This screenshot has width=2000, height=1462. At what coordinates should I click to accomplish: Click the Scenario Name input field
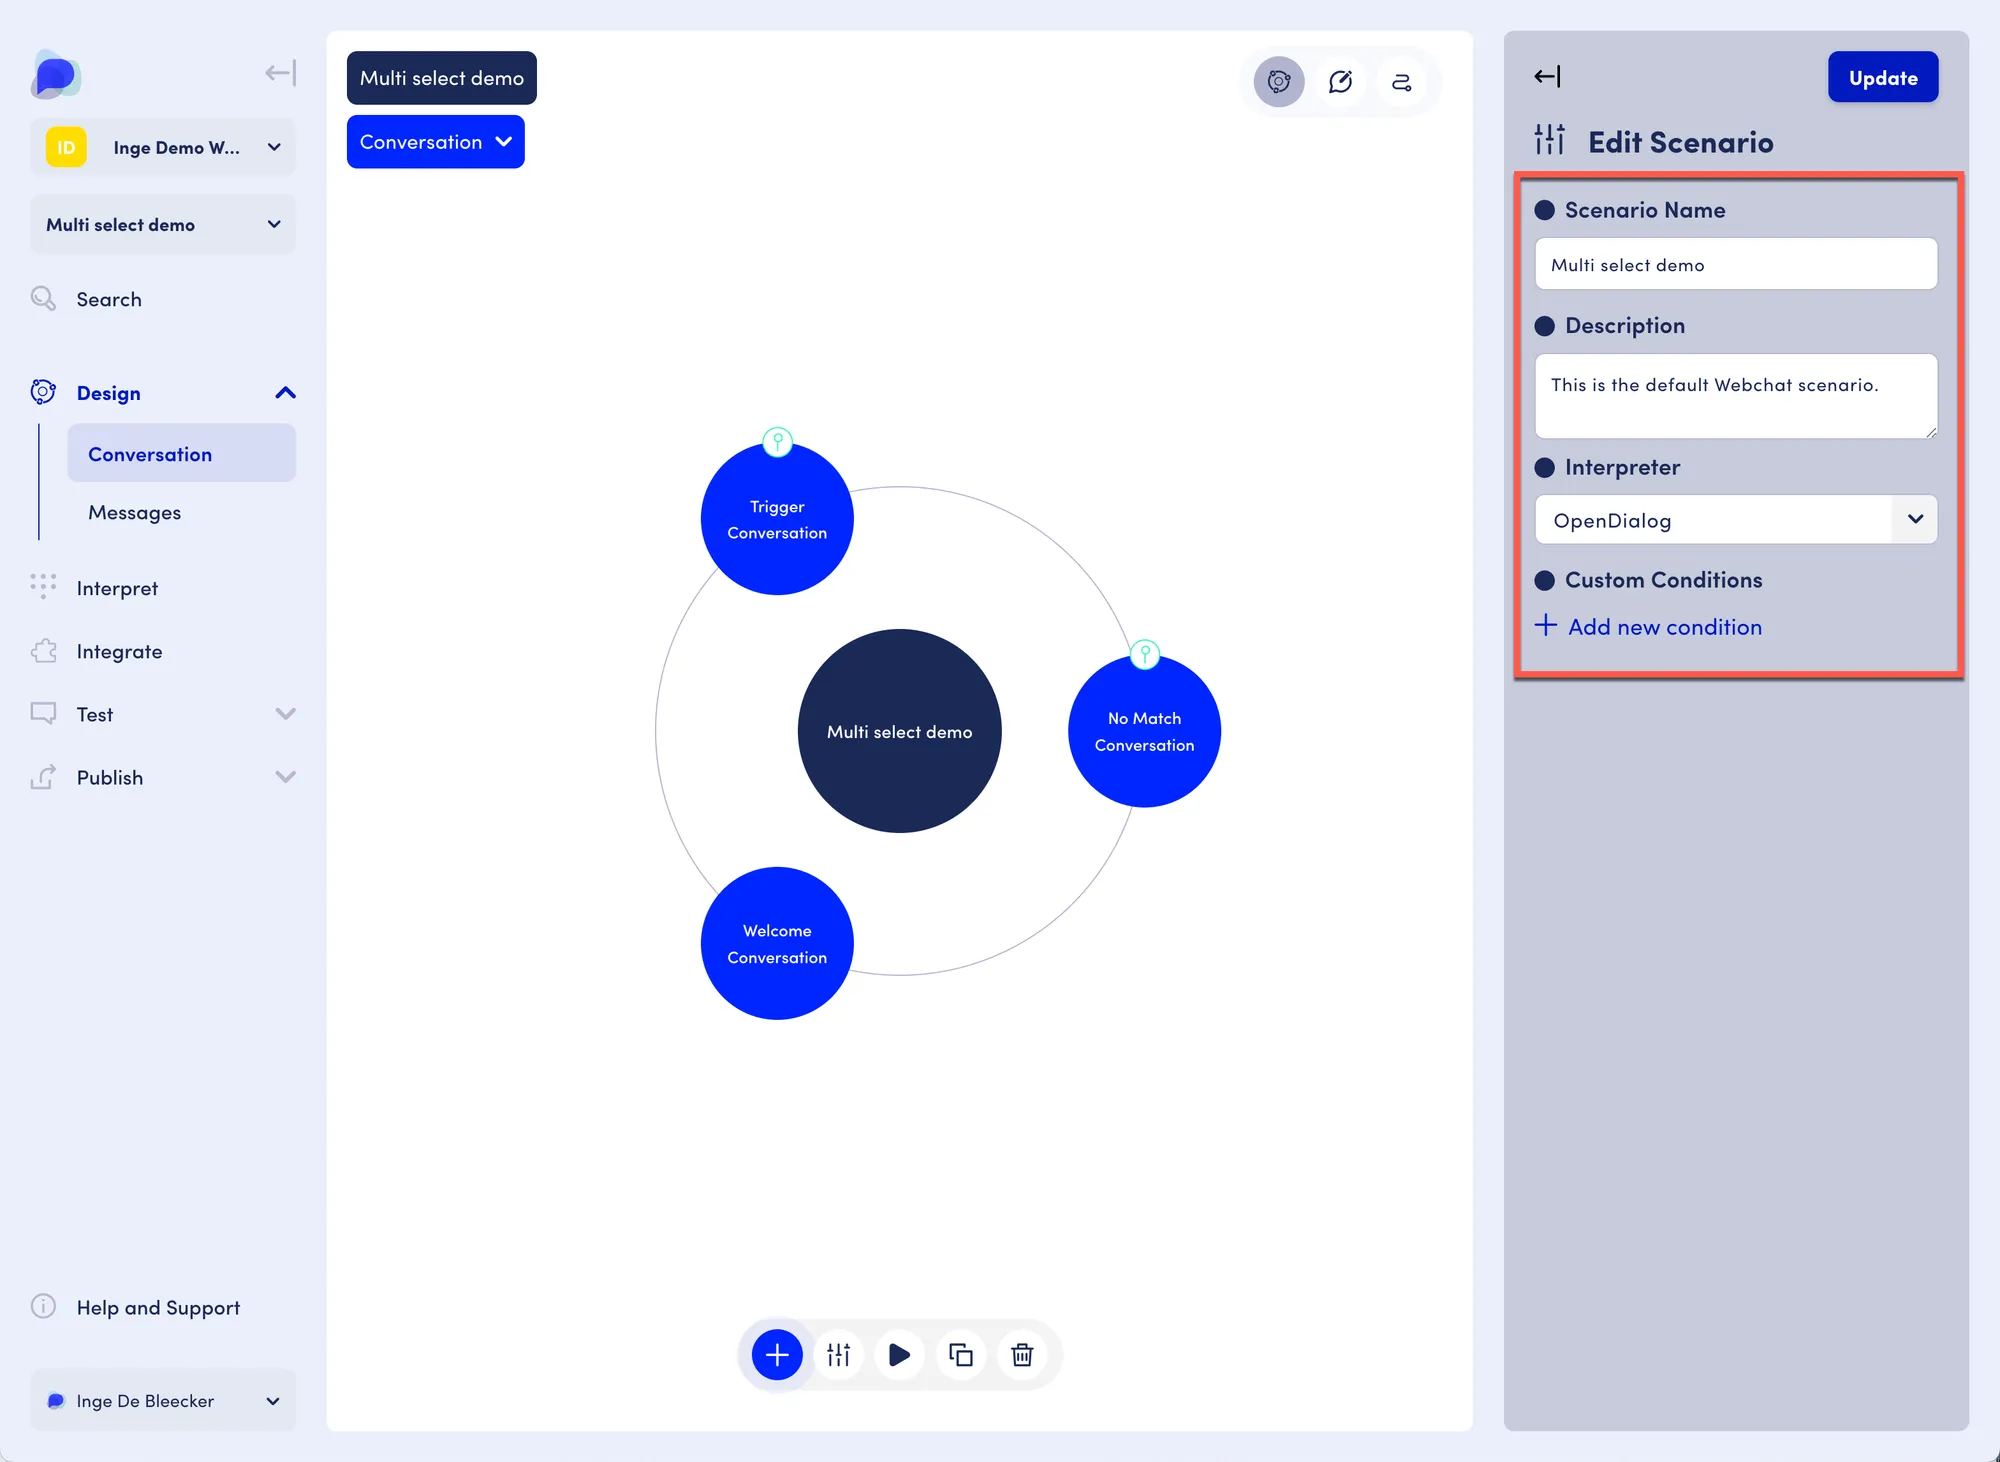pyautogui.click(x=1736, y=264)
